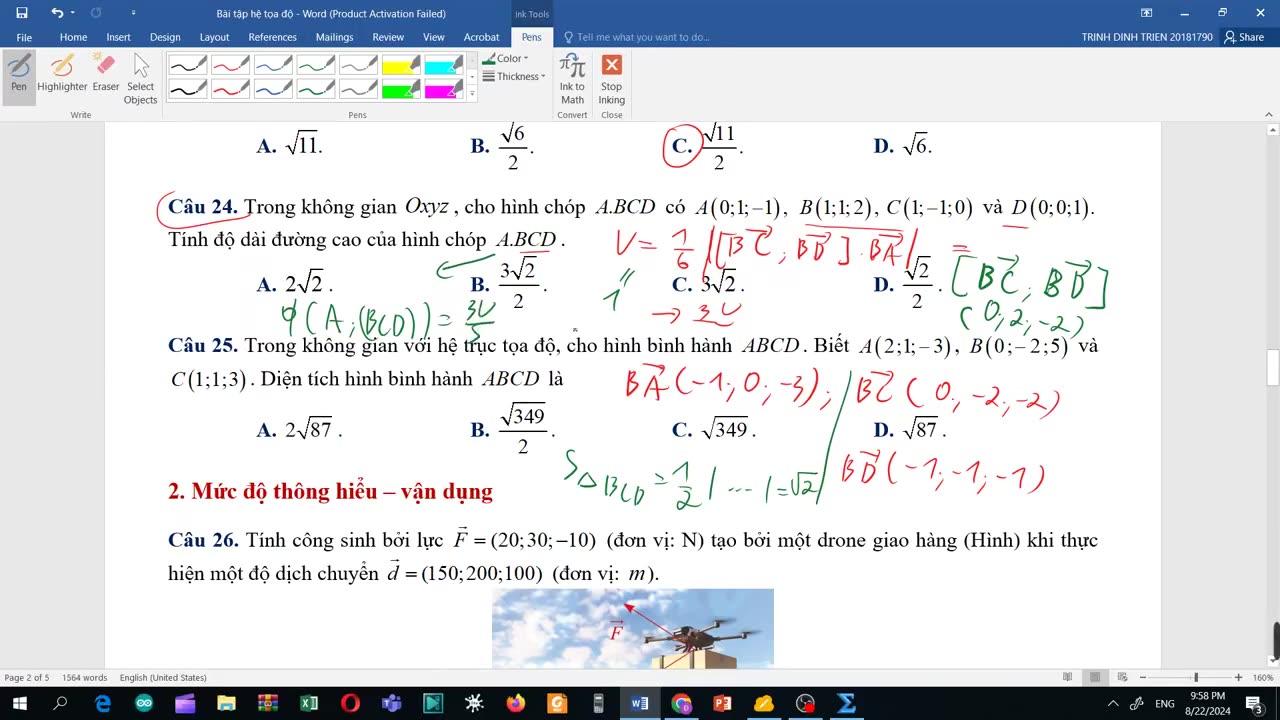Switch to the Design tab
1280x720 pixels.
(165, 37)
